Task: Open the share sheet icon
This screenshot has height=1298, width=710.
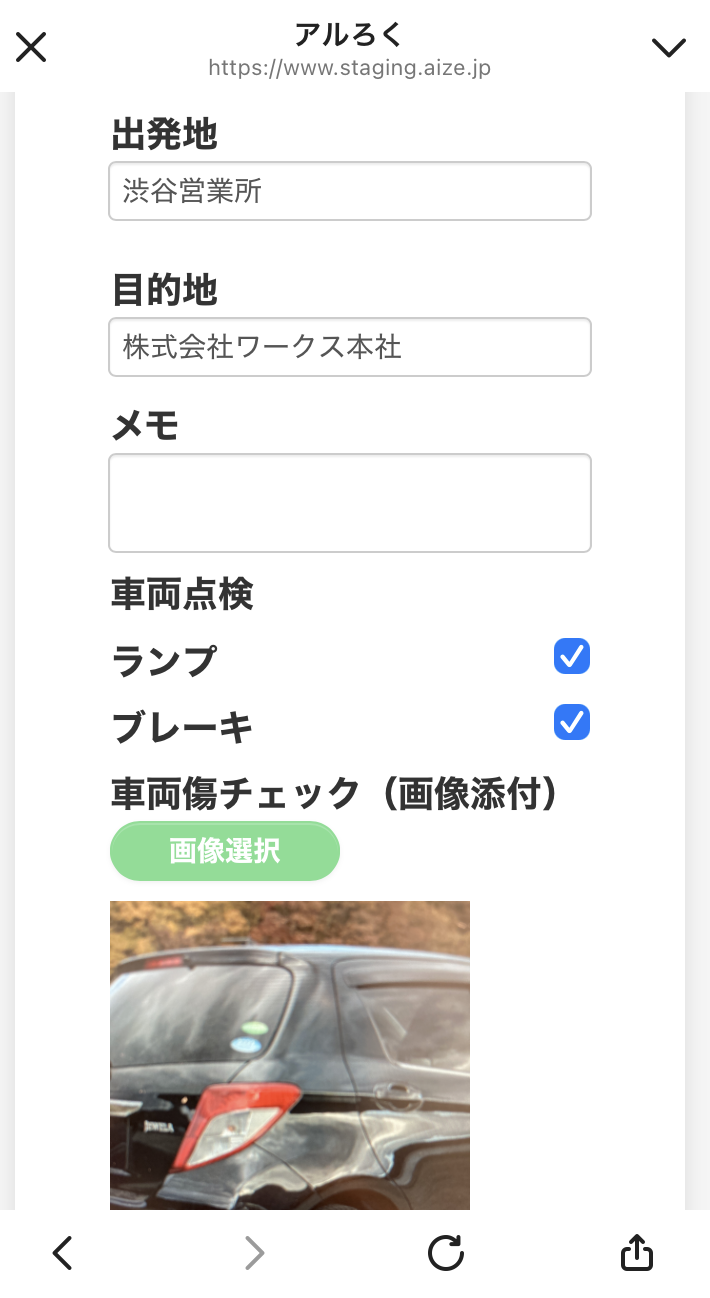Action: click(x=637, y=1253)
